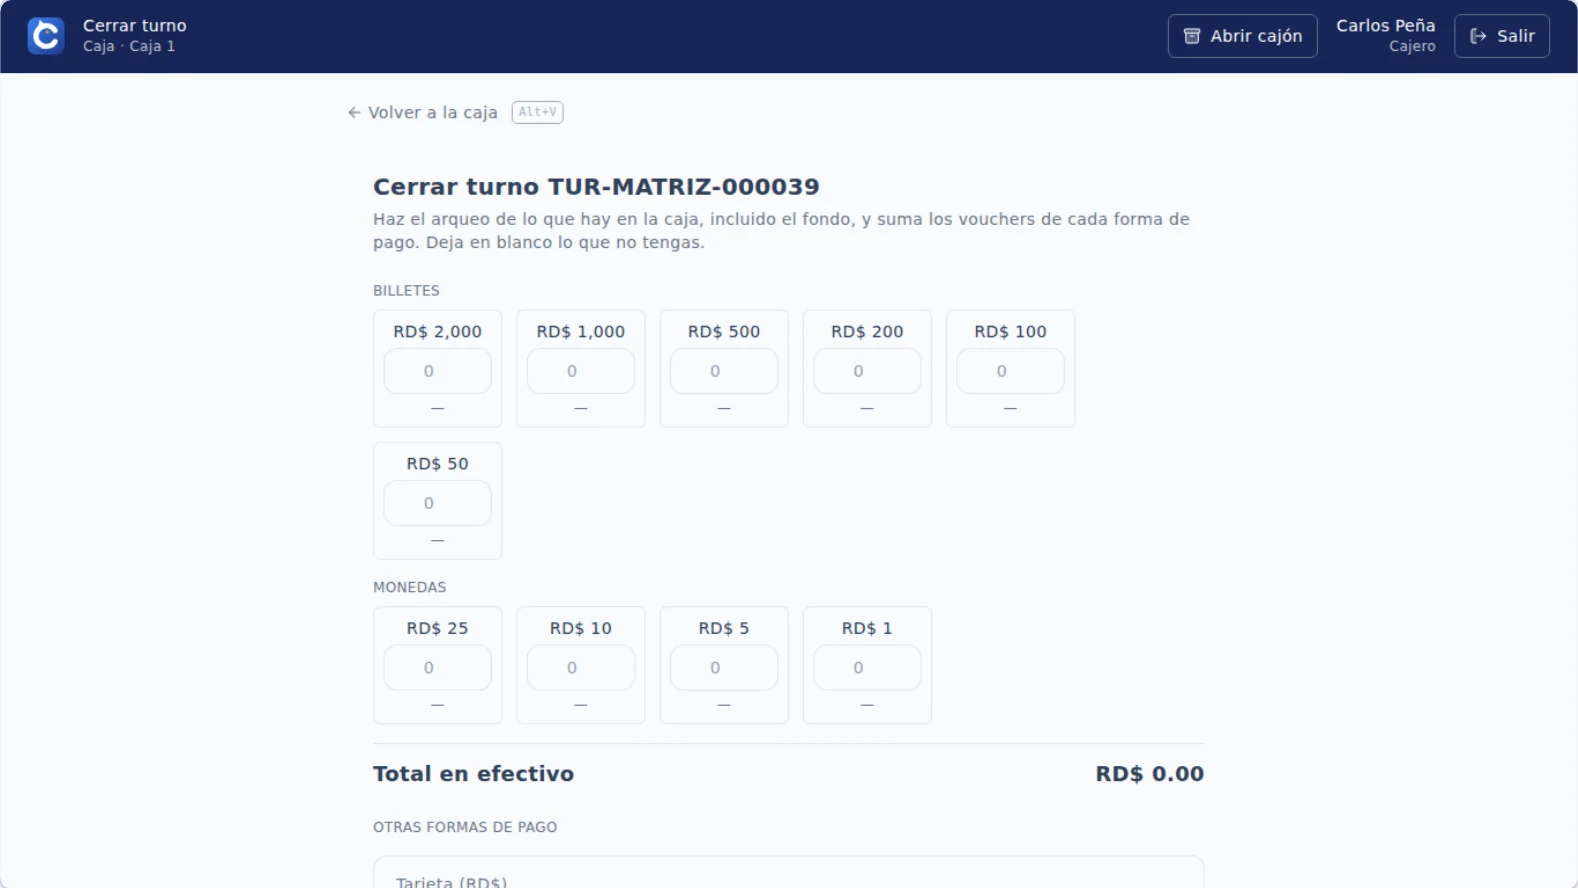Click the logout arrow icon
Screen dimensions: 1578x888
pos(1478,36)
